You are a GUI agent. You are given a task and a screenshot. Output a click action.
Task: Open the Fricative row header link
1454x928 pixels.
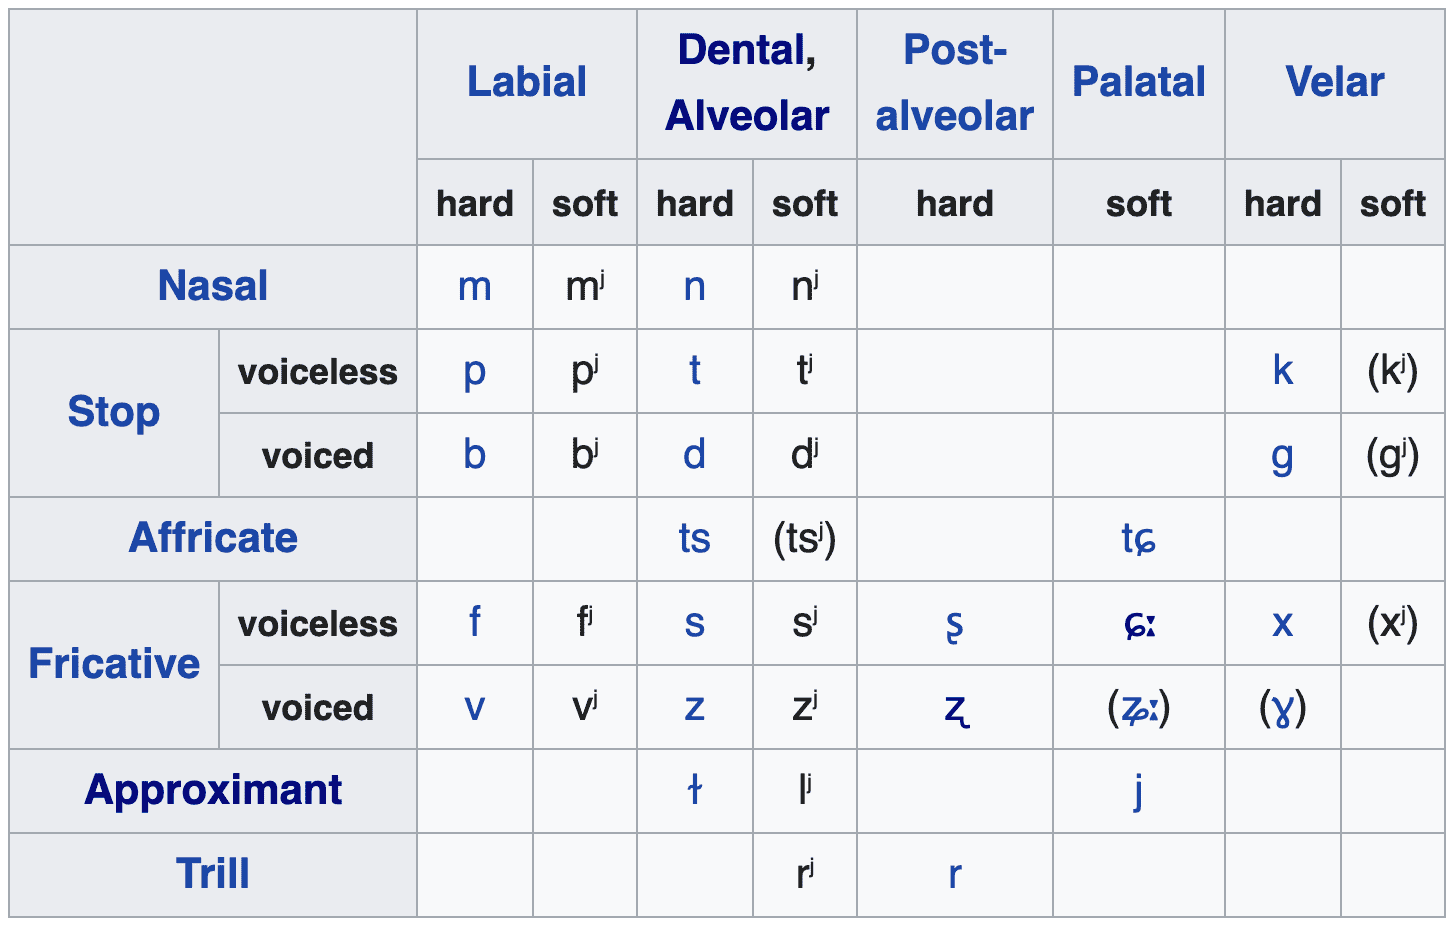click(114, 664)
